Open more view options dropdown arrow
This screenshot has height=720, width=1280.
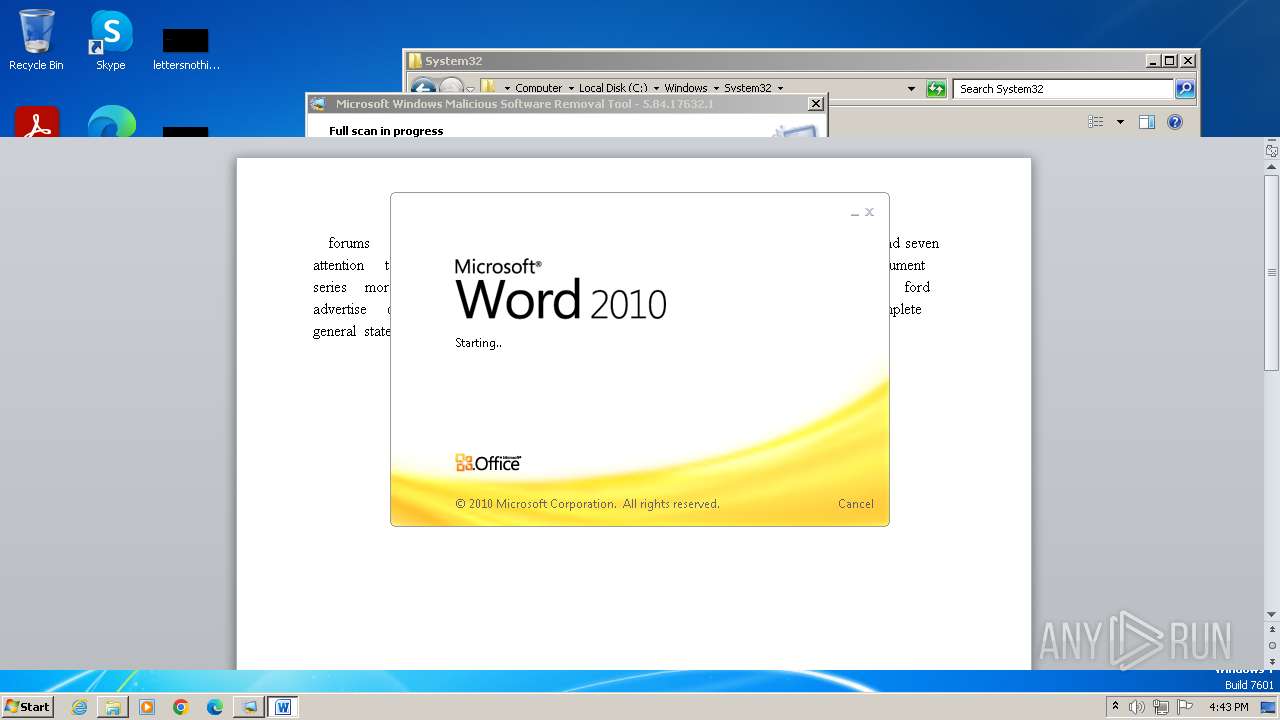1120,122
